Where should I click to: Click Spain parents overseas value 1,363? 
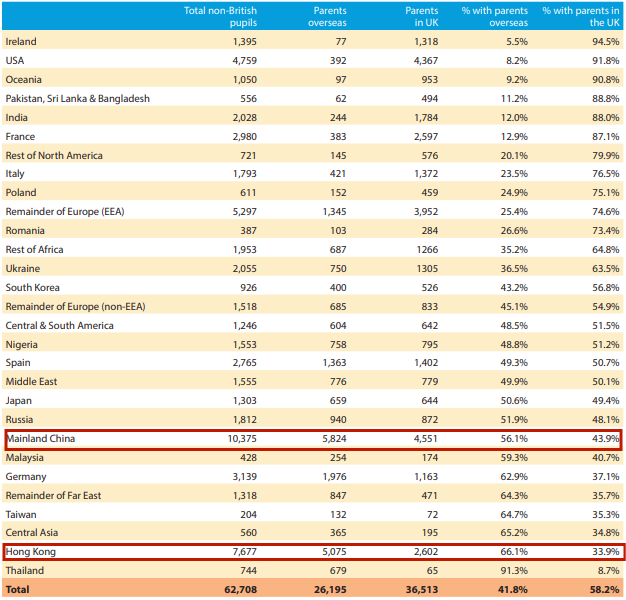(334, 363)
